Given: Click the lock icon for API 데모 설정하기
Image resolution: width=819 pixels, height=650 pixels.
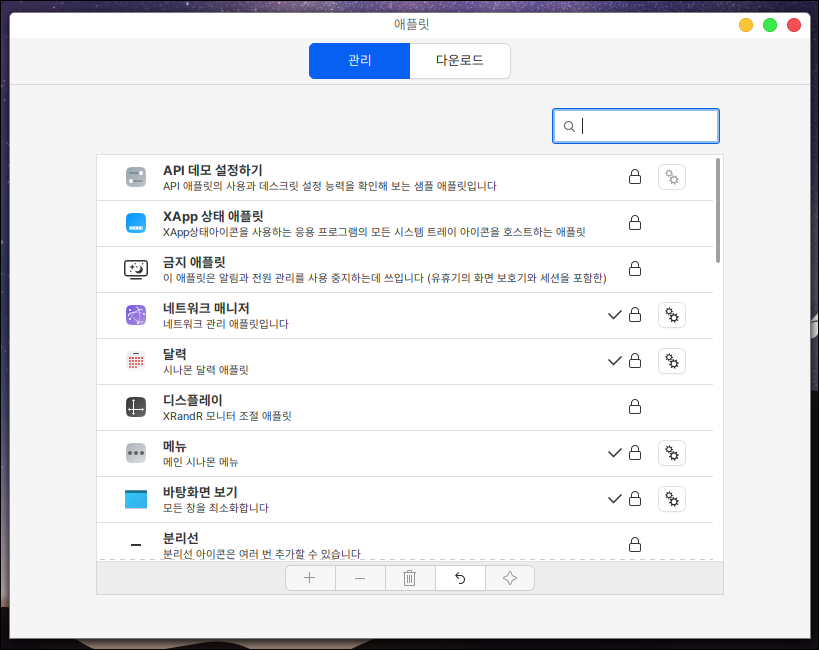Looking at the screenshot, I should point(634,177).
